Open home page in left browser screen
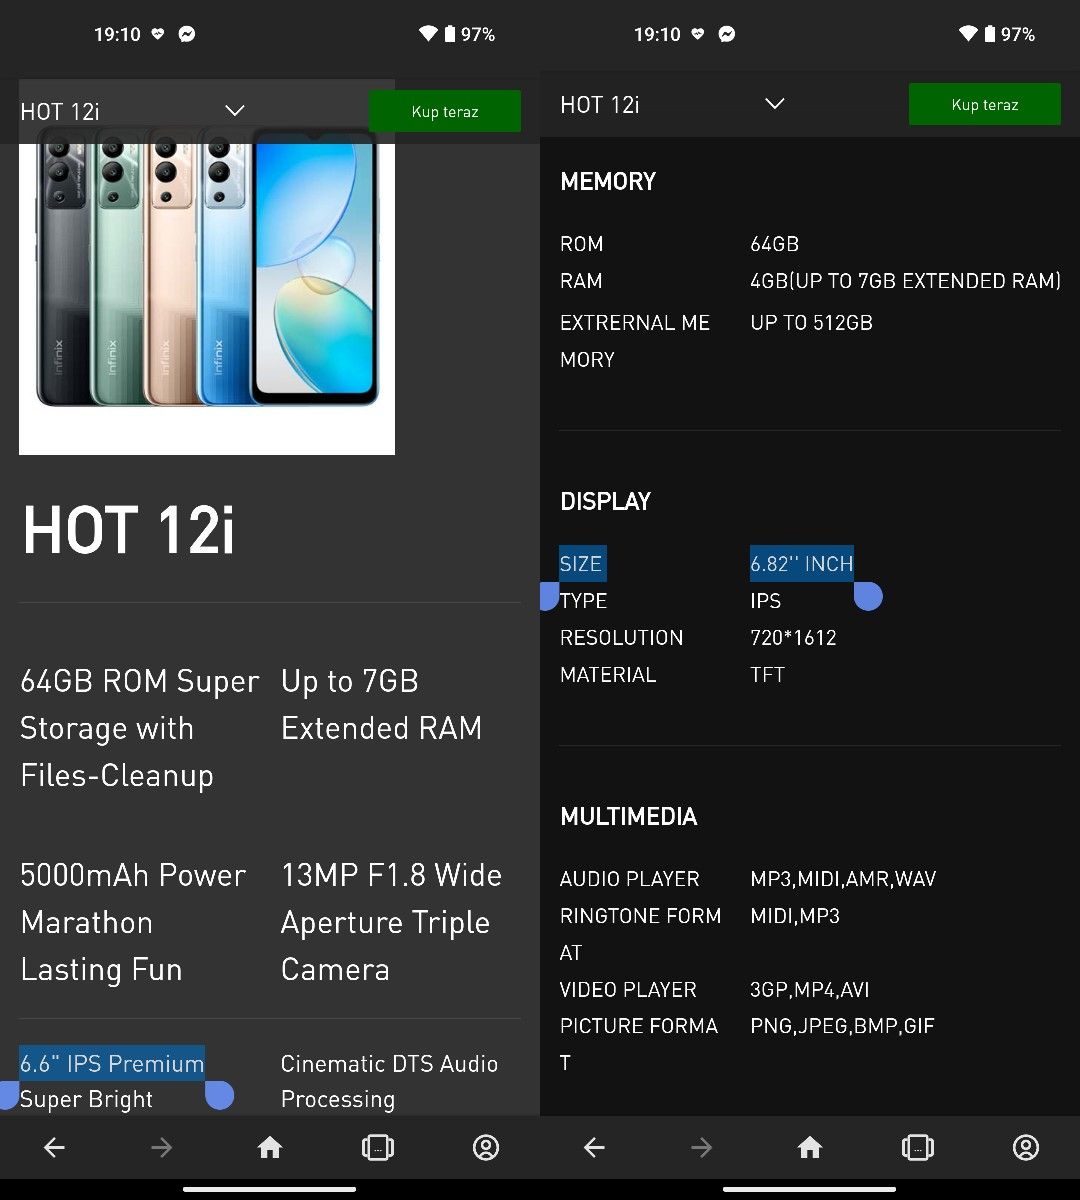Screen dimensions: 1080x1200 [x=270, y=1148]
